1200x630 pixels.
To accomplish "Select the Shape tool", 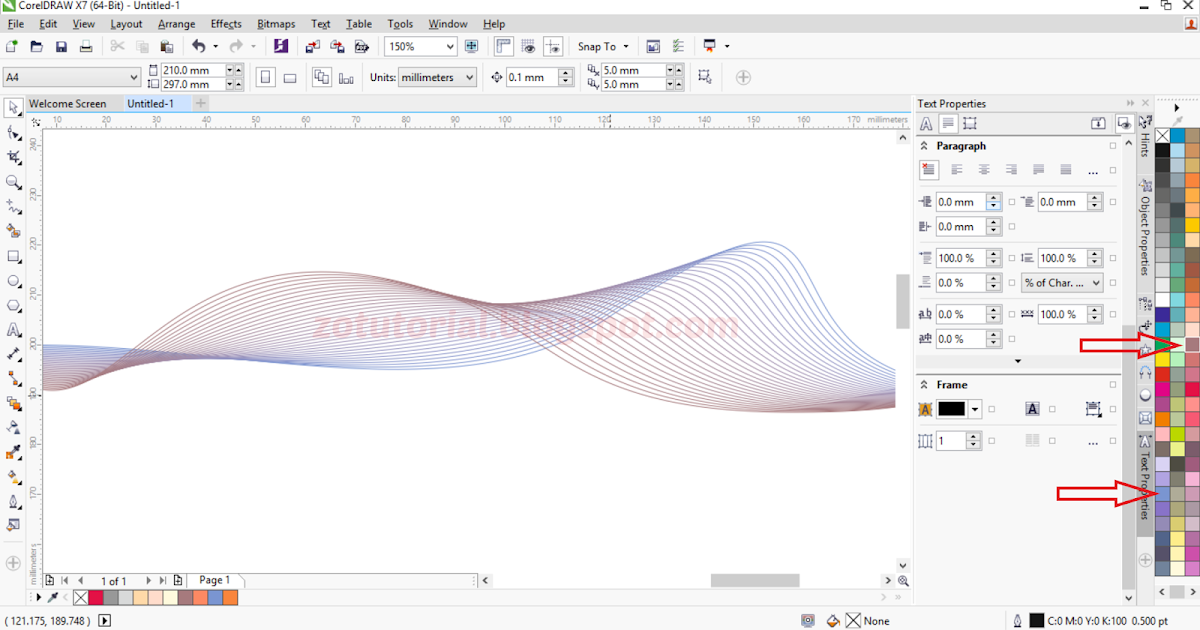I will click(x=14, y=131).
